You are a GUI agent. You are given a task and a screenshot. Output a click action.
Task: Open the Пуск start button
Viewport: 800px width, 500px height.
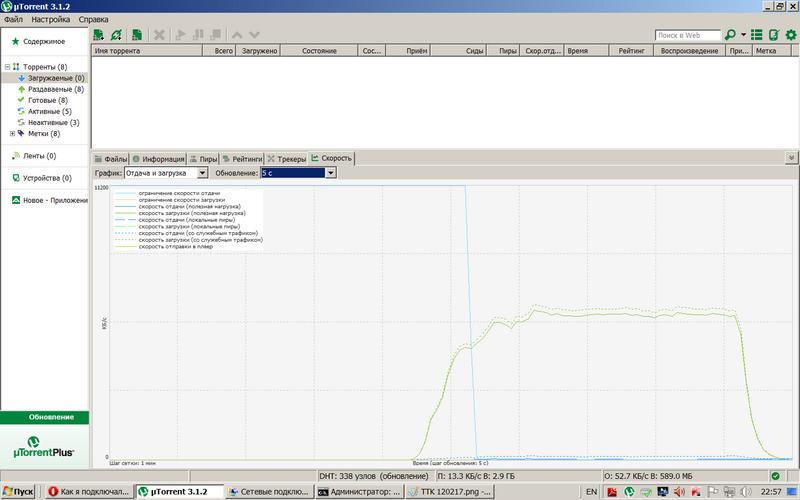(x=18, y=492)
